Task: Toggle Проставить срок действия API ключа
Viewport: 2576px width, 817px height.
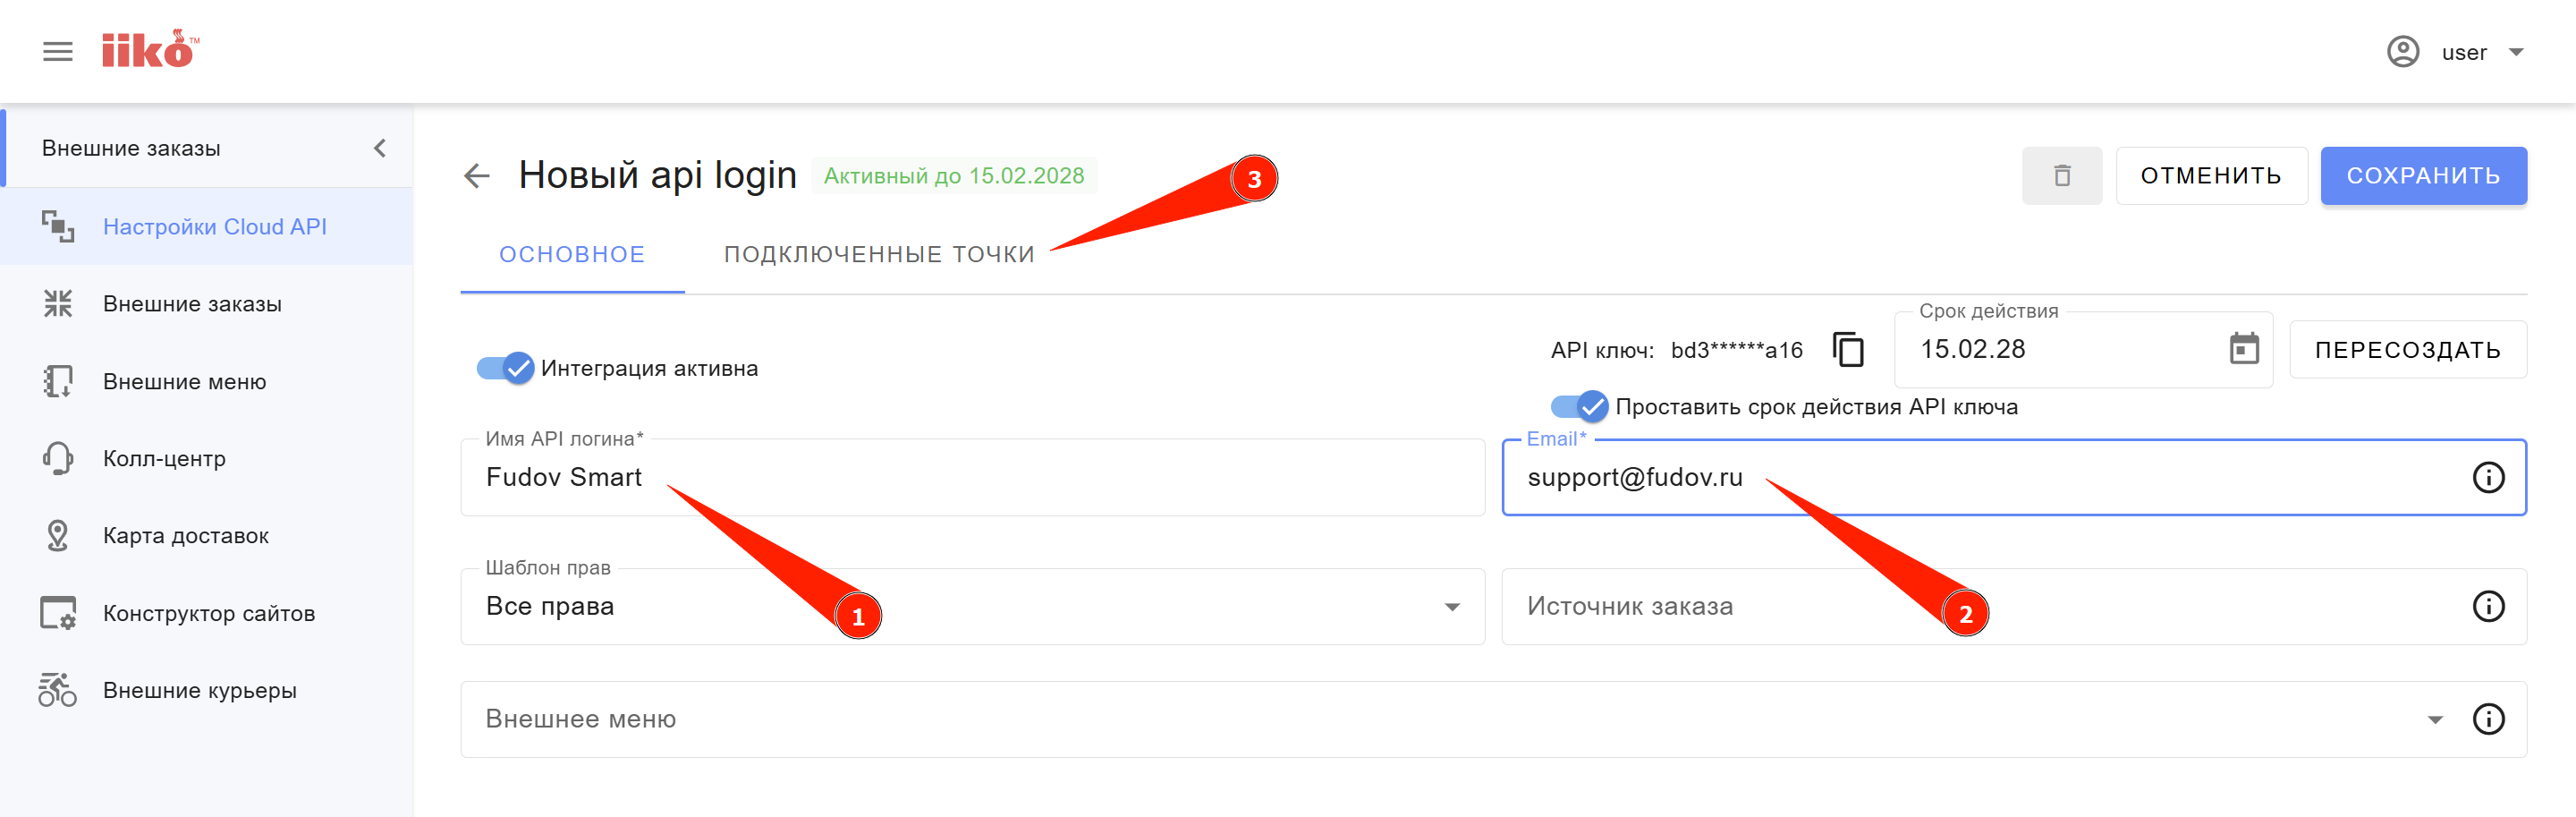Action: (1579, 407)
